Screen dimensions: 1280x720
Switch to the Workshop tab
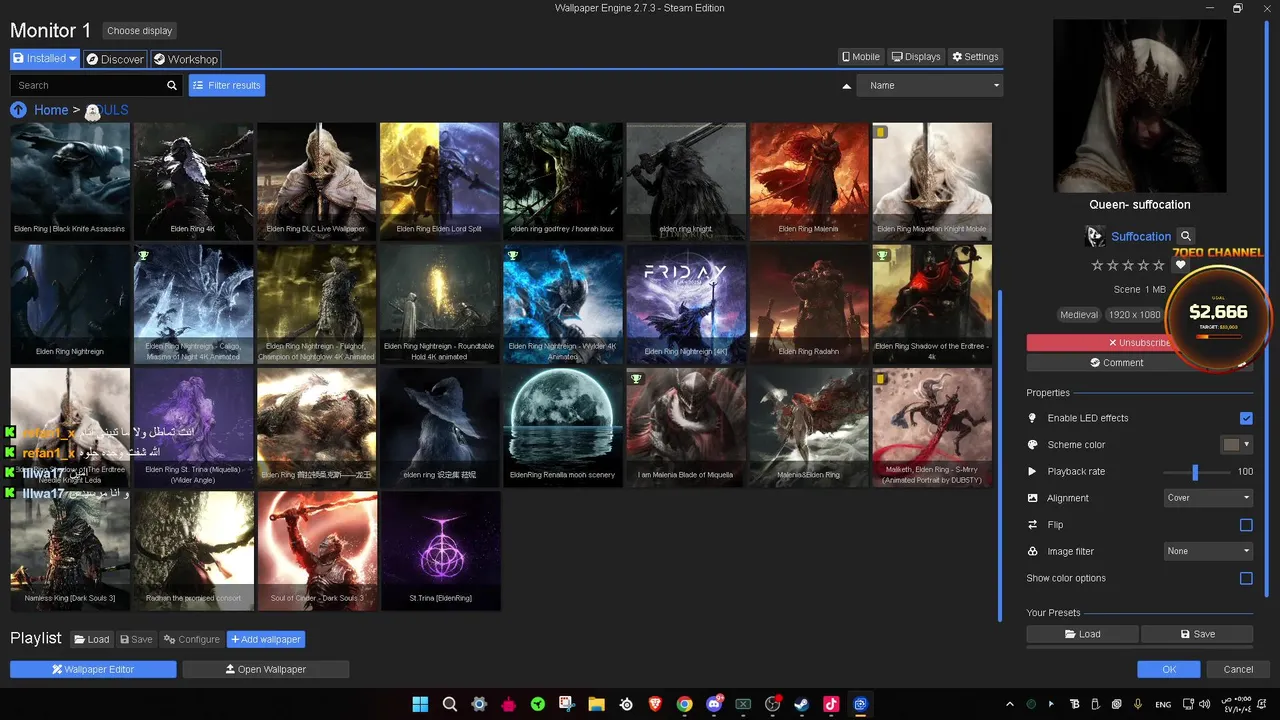point(185,59)
